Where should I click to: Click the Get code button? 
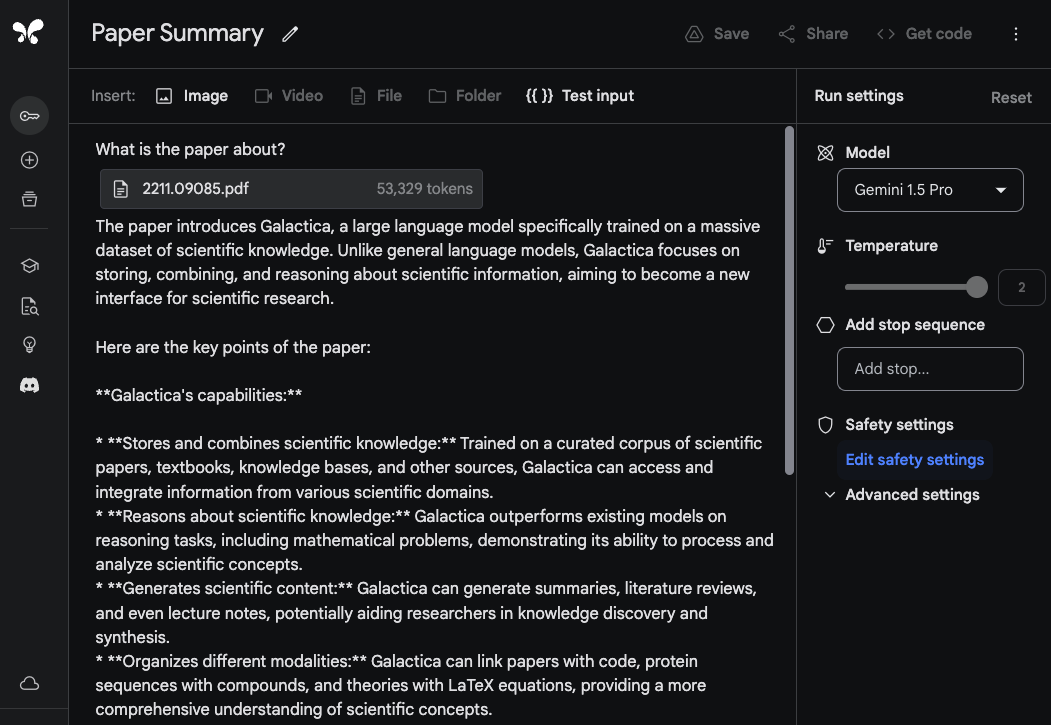pos(924,34)
